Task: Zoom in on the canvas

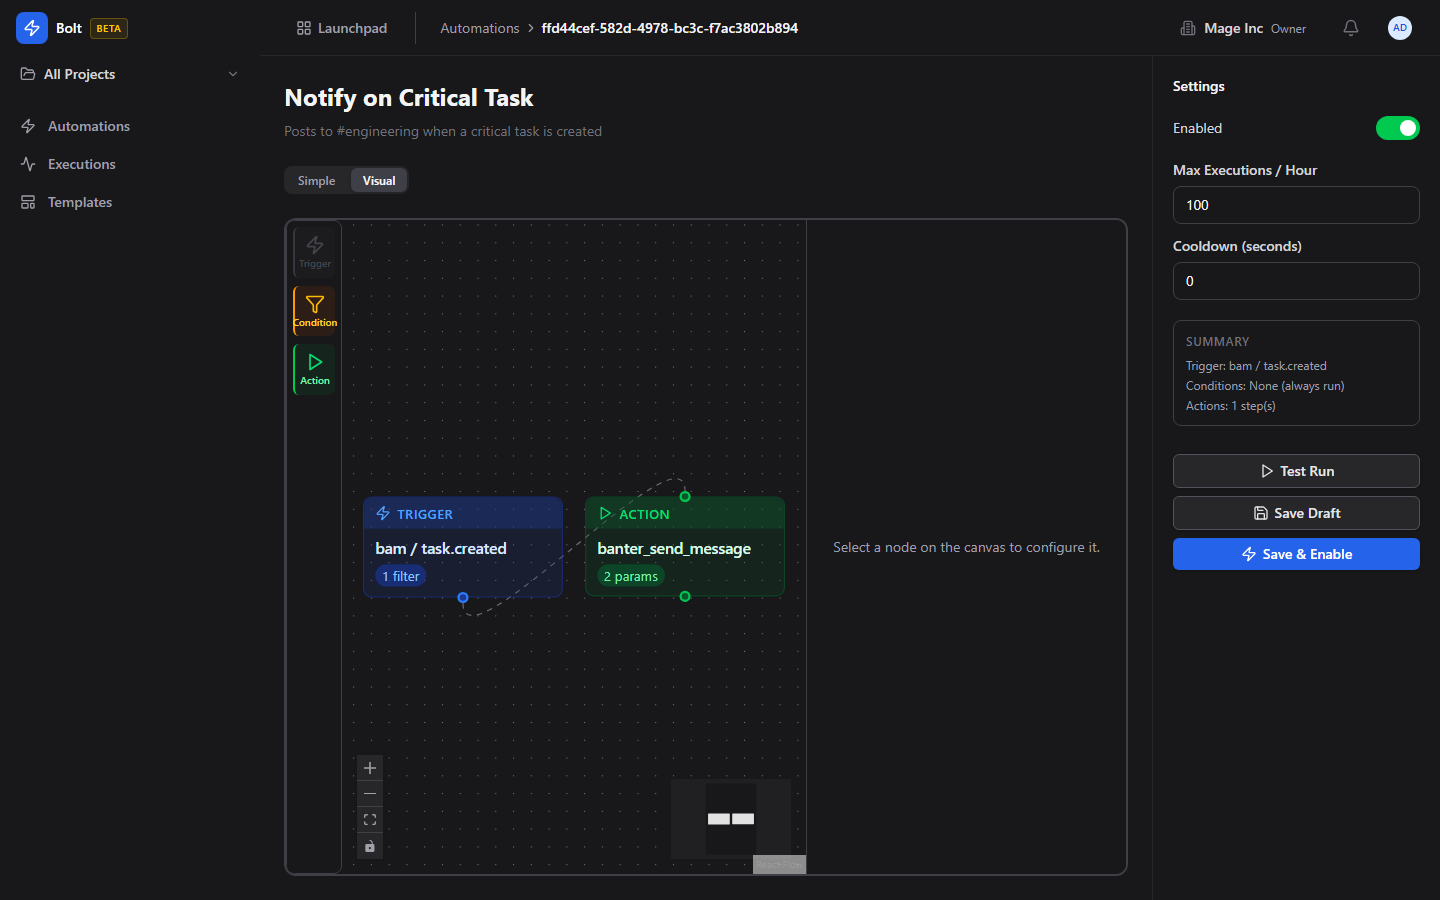Action: 370,768
